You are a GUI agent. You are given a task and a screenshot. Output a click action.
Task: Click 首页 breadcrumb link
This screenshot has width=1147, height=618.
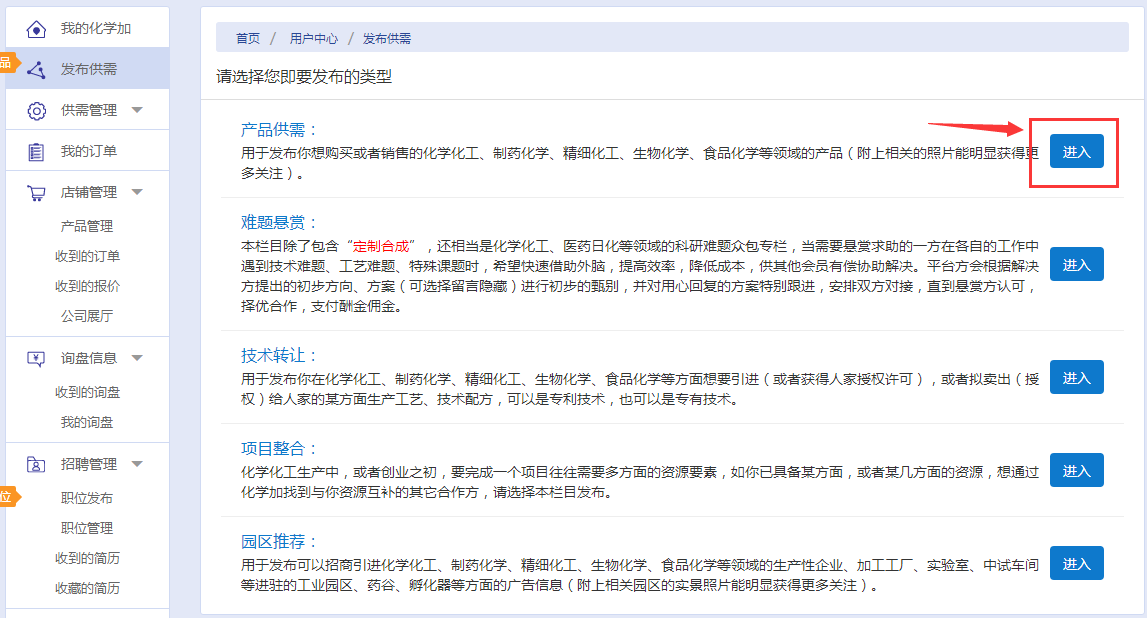point(248,39)
